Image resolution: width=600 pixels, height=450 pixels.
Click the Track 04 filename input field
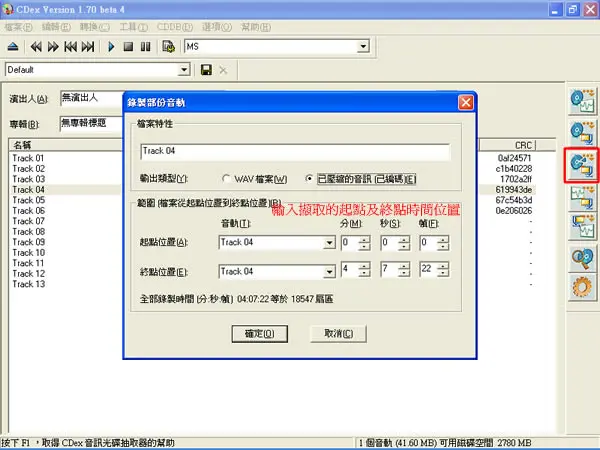tap(295, 151)
